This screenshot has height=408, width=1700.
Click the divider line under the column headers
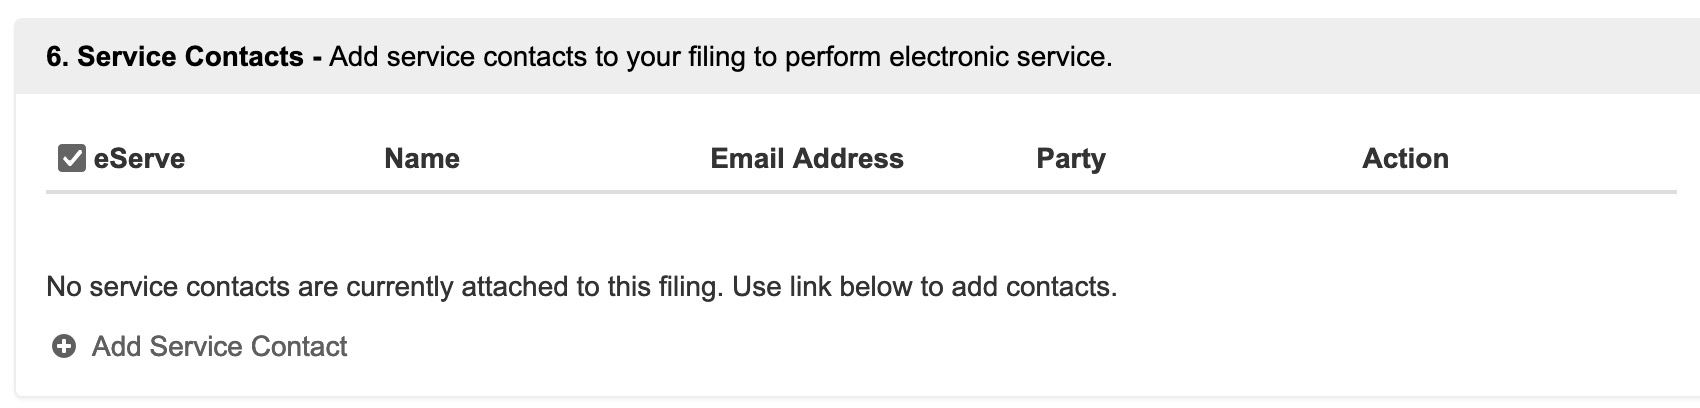(860, 192)
